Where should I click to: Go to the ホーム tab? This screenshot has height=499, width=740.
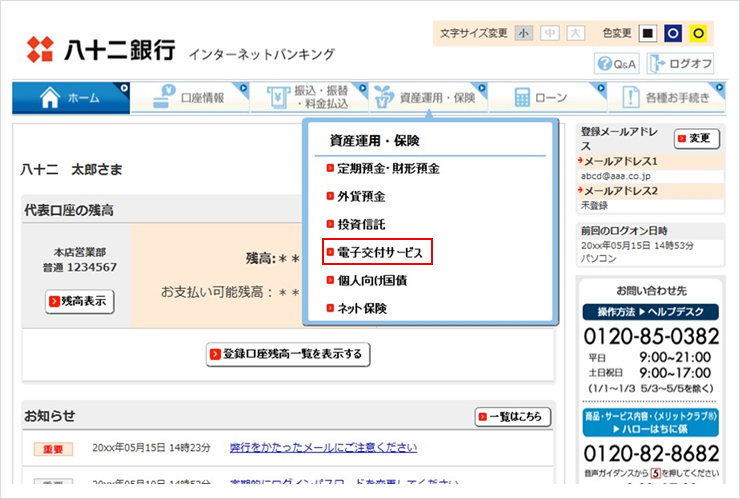71,98
